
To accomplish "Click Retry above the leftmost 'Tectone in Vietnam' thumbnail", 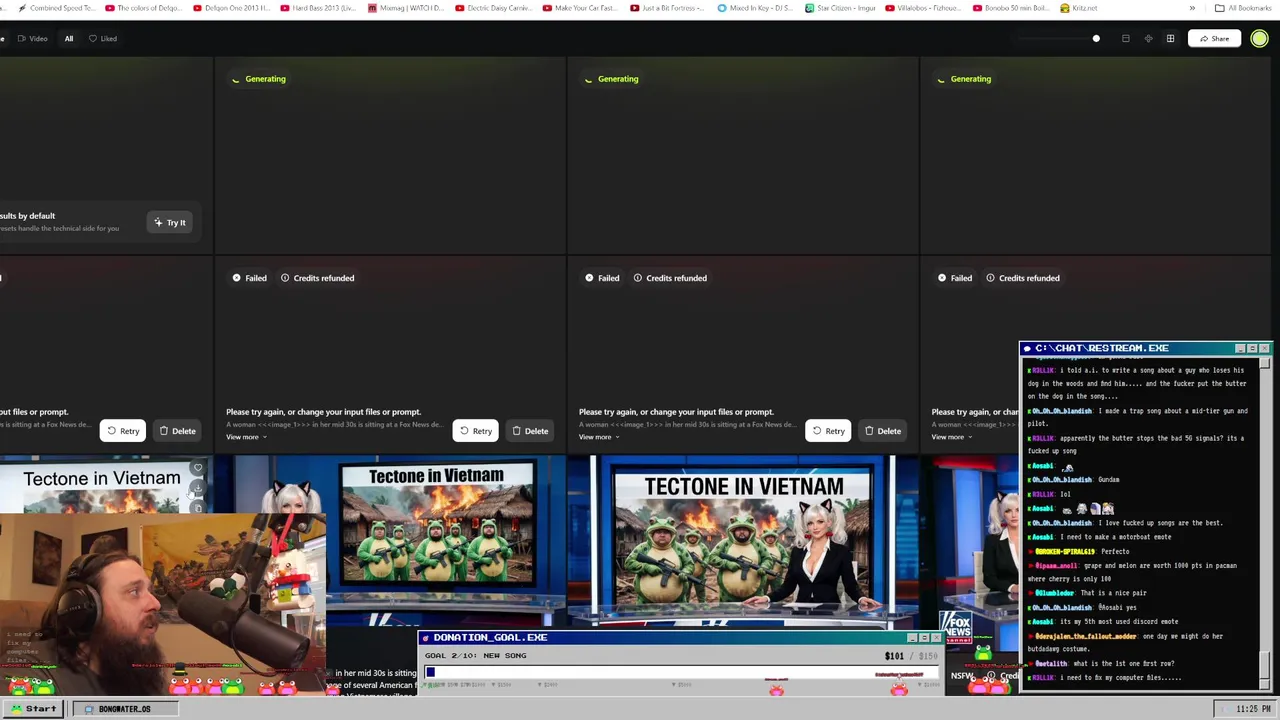I will [x=122, y=431].
